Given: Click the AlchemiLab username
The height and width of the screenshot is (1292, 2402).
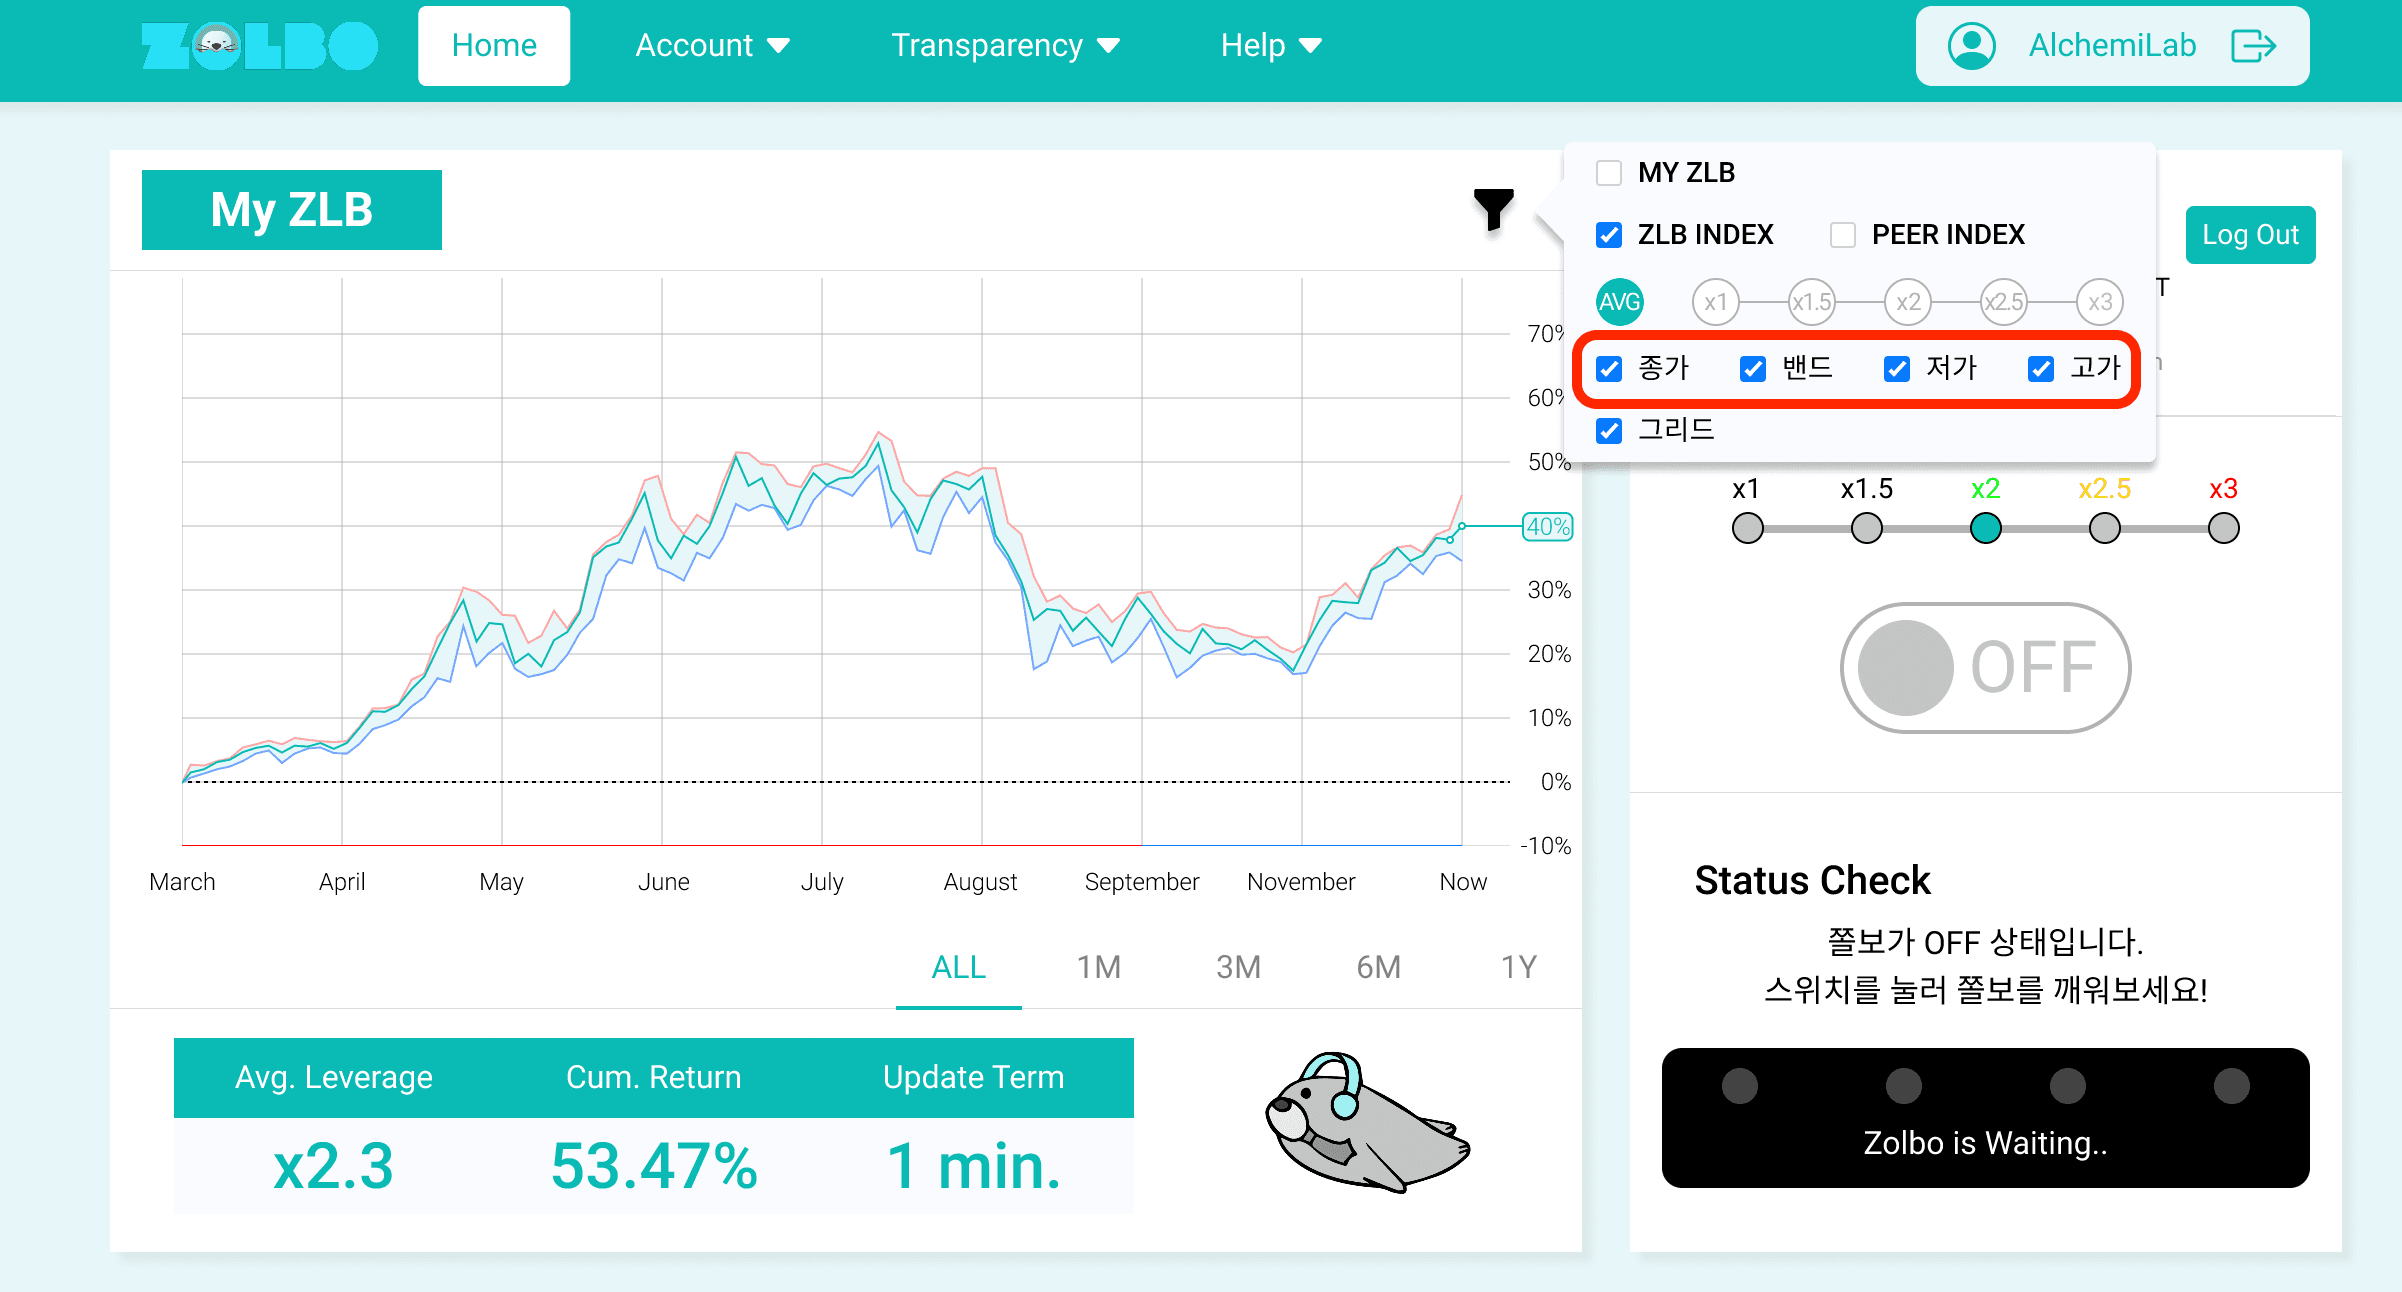Looking at the screenshot, I should [2112, 46].
